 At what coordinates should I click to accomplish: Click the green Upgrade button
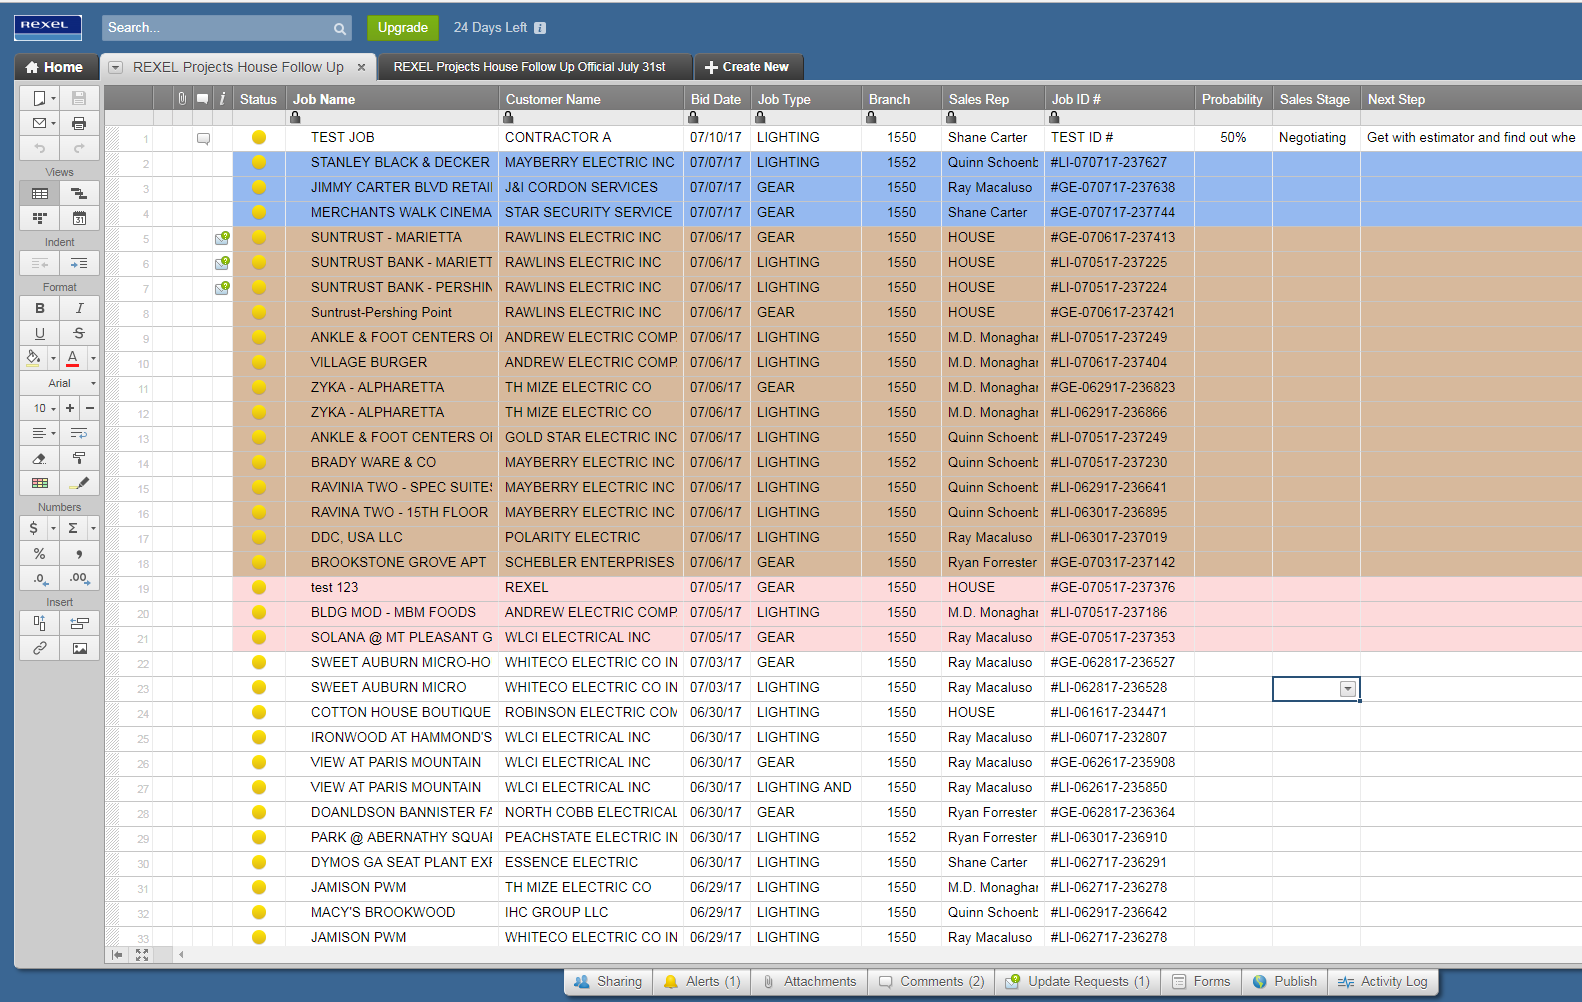pyautogui.click(x=403, y=28)
